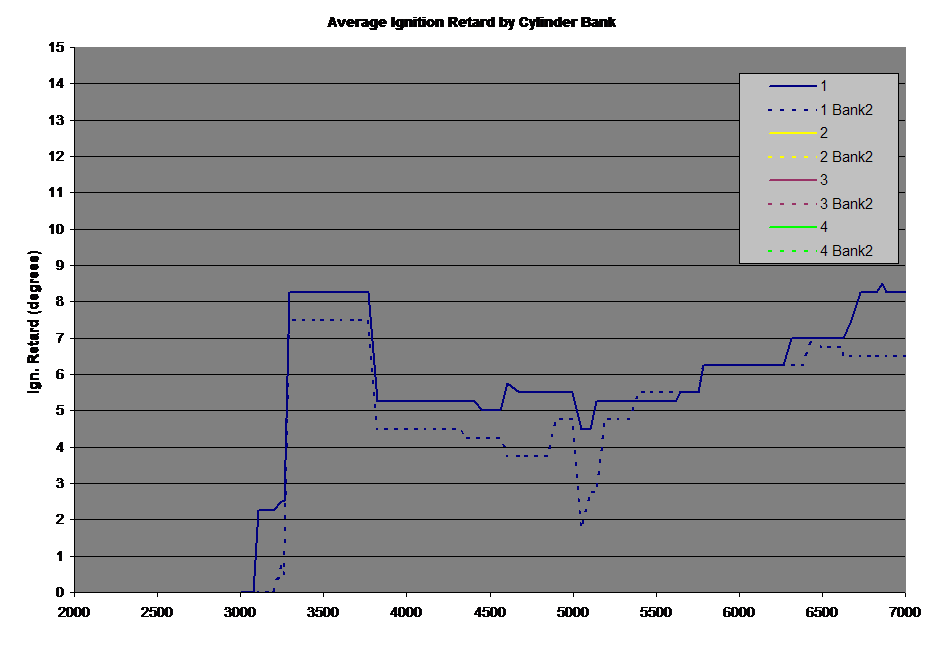The width and height of the screenshot is (943, 645).
Task: Select the legend entry labeled "4"
Action: coord(823,227)
